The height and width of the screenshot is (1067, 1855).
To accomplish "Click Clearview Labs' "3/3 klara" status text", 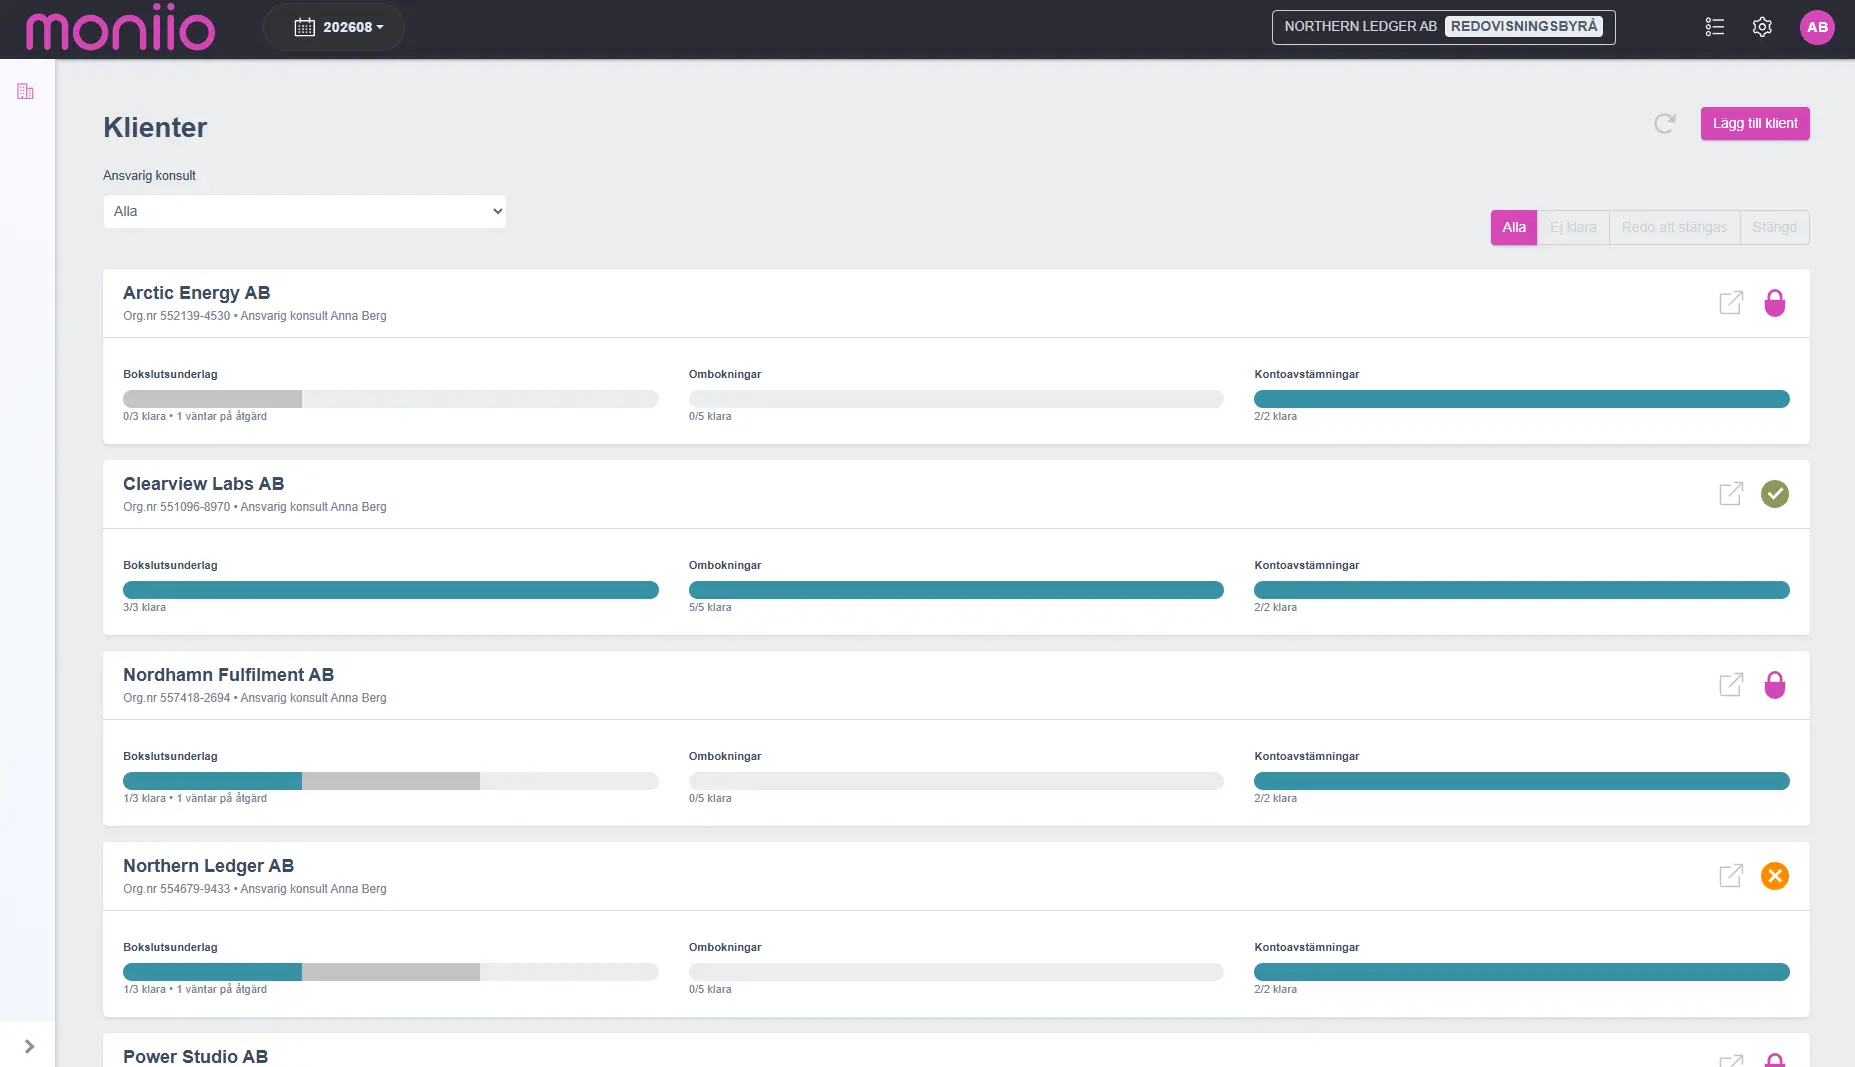I will (145, 608).
